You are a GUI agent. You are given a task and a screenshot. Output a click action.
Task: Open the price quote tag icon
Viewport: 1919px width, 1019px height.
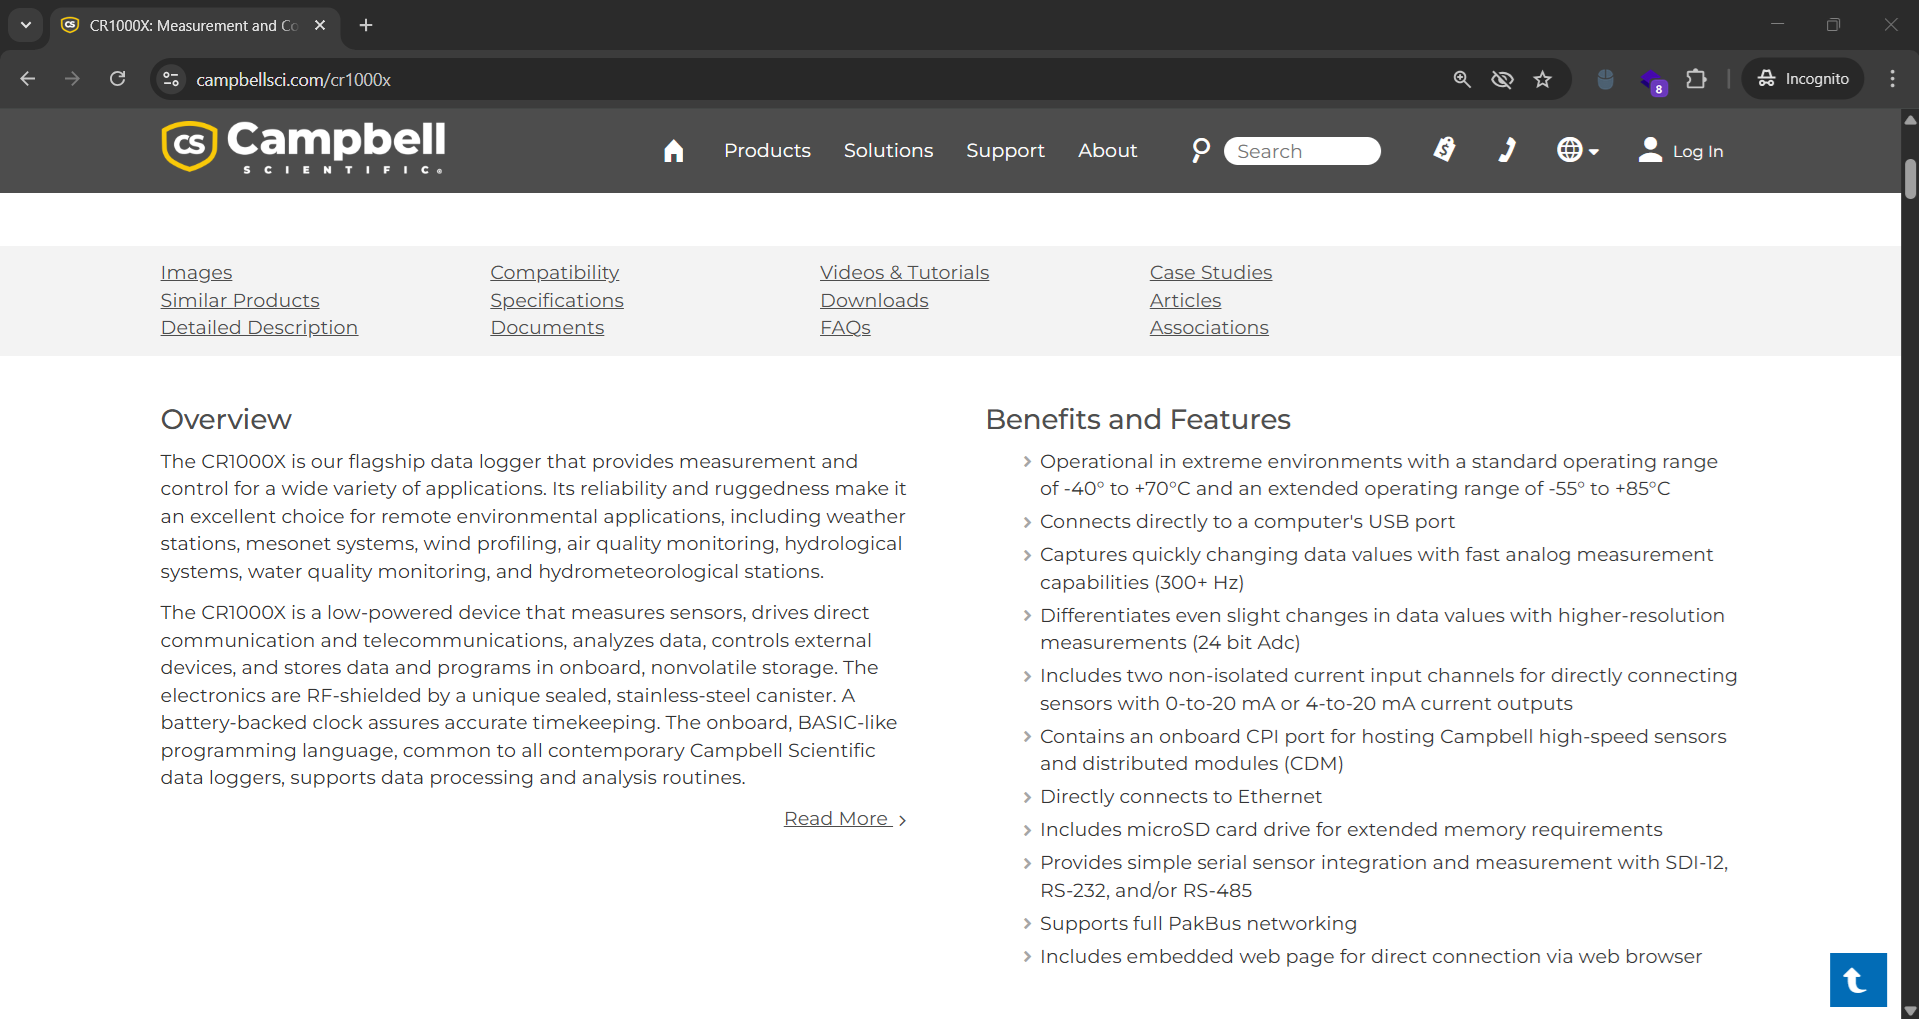click(1444, 150)
